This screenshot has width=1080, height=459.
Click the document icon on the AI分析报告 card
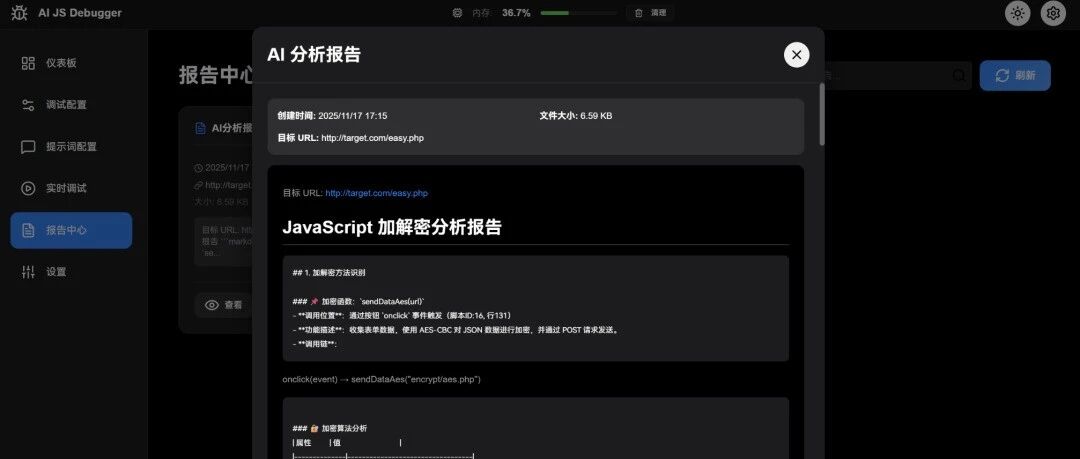click(x=200, y=128)
